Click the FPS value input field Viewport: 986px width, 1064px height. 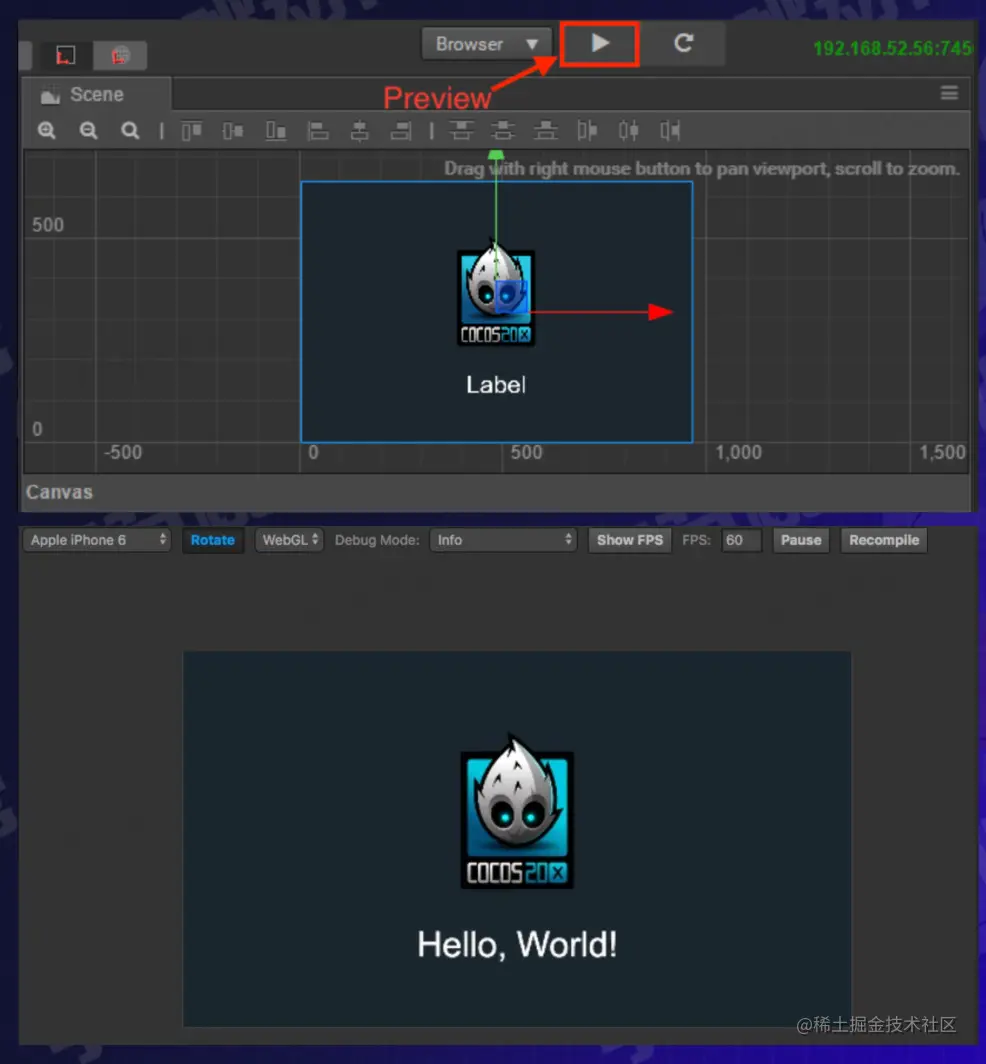click(x=740, y=540)
